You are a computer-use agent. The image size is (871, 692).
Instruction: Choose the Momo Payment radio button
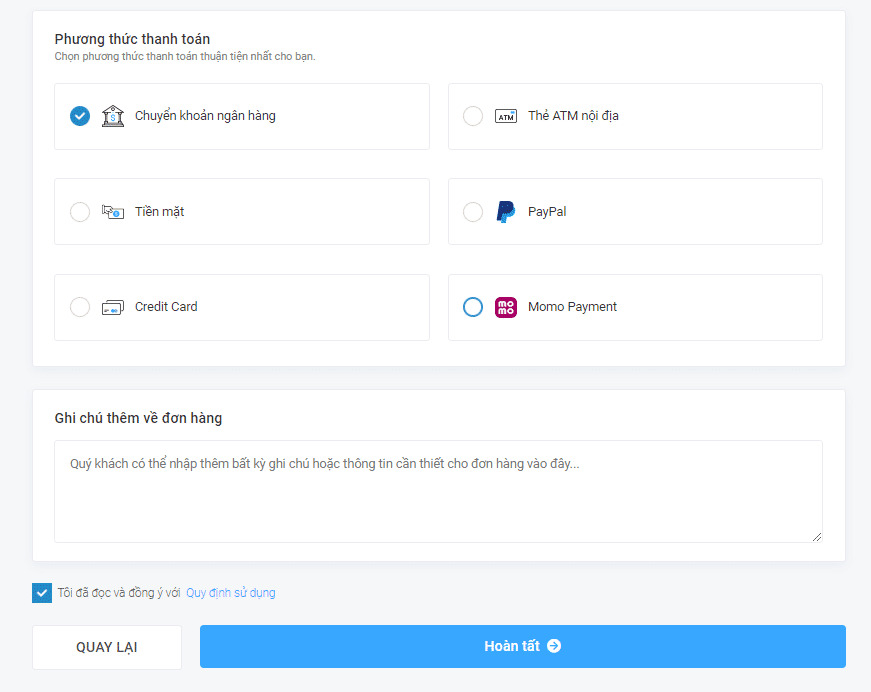point(473,307)
